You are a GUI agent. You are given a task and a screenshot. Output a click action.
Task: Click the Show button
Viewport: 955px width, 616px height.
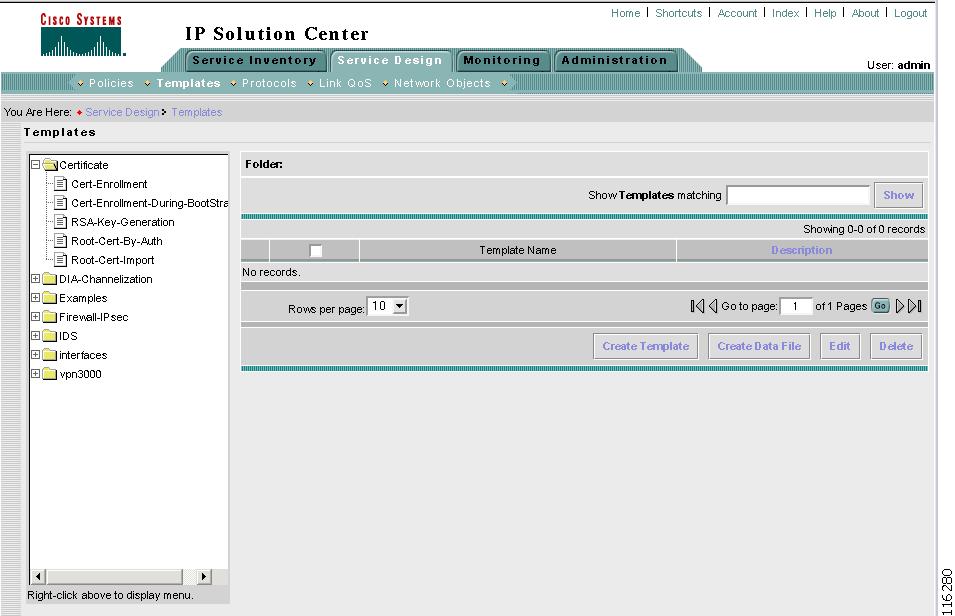click(x=898, y=195)
